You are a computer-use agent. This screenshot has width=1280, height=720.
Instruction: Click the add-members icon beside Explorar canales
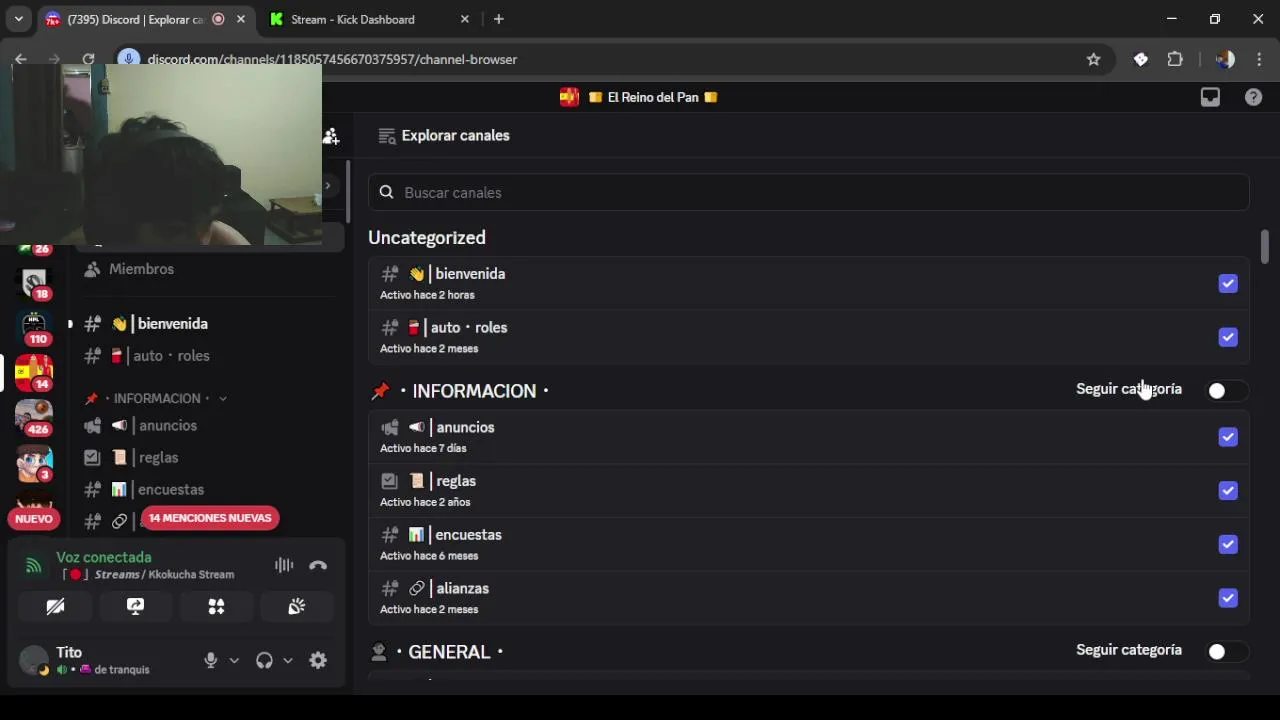[x=331, y=136]
